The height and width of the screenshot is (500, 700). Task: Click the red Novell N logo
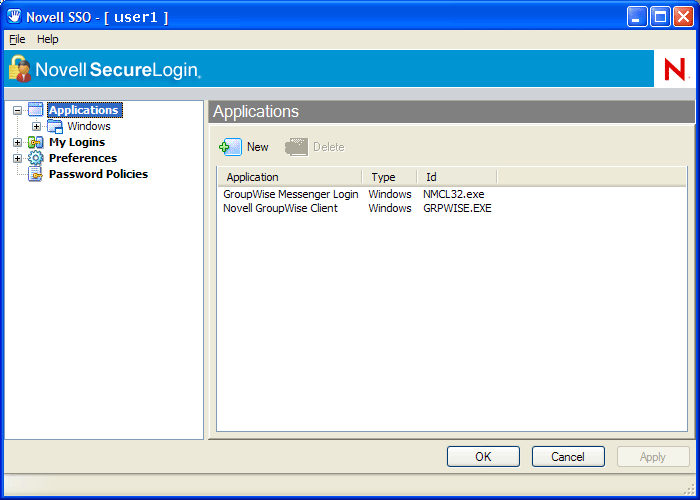pos(675,70)
